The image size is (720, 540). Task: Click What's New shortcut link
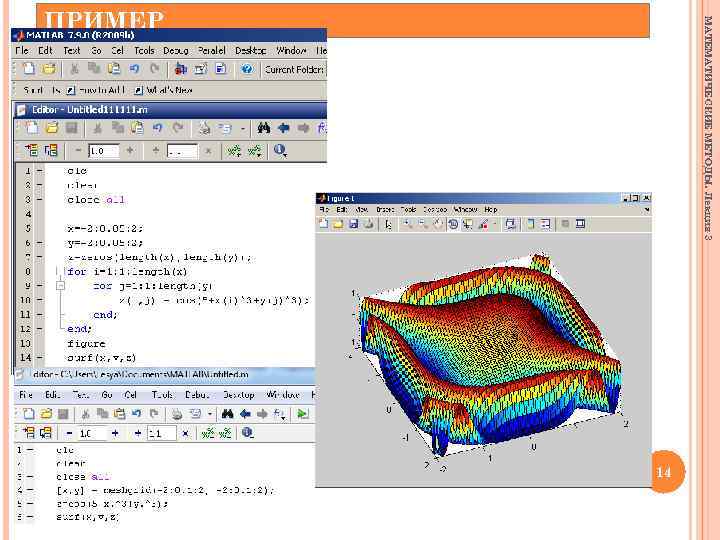pos(164,90)
